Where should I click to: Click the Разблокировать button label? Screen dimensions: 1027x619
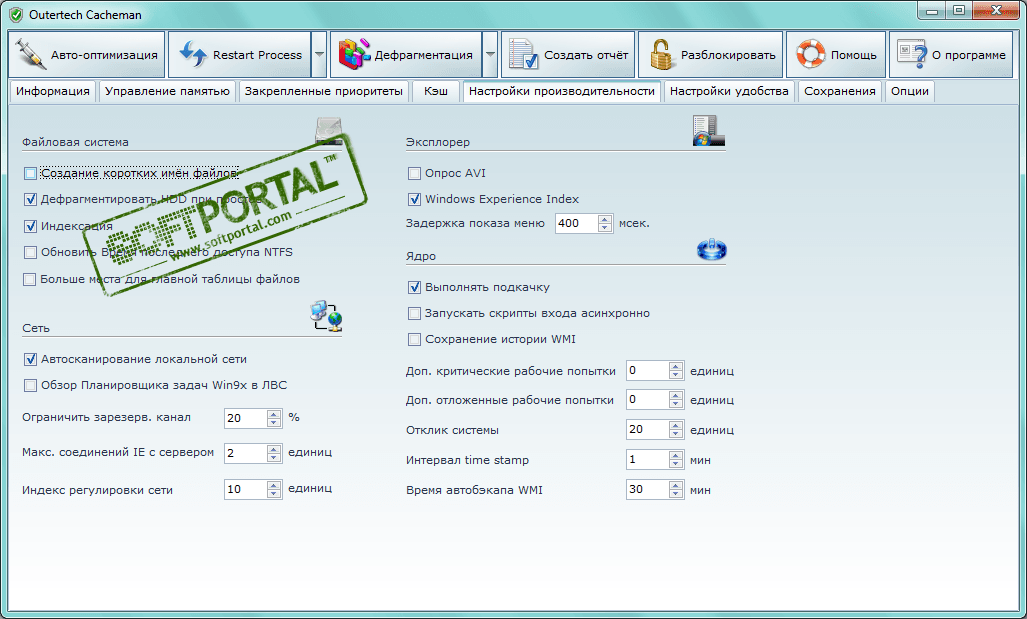tap(728, 55)
